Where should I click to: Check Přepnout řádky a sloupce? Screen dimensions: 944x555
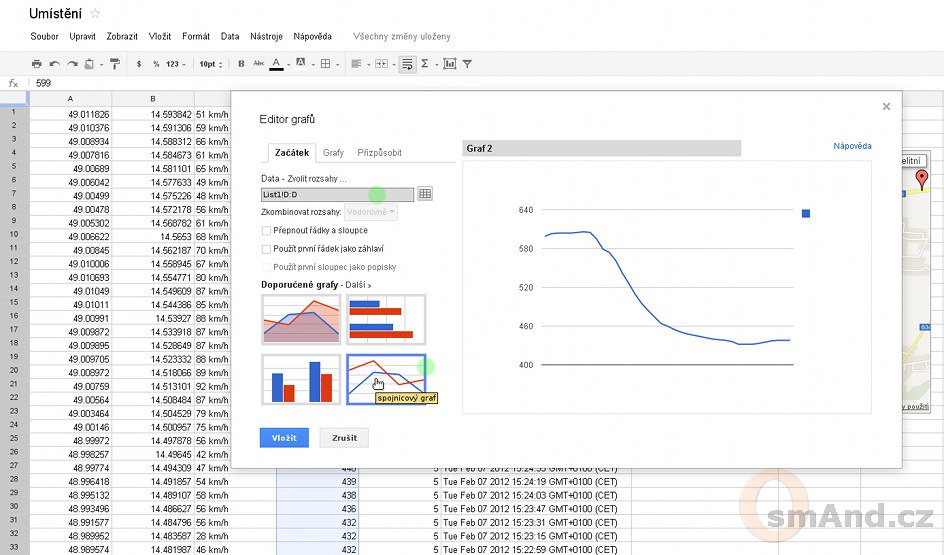pos(266,231)
